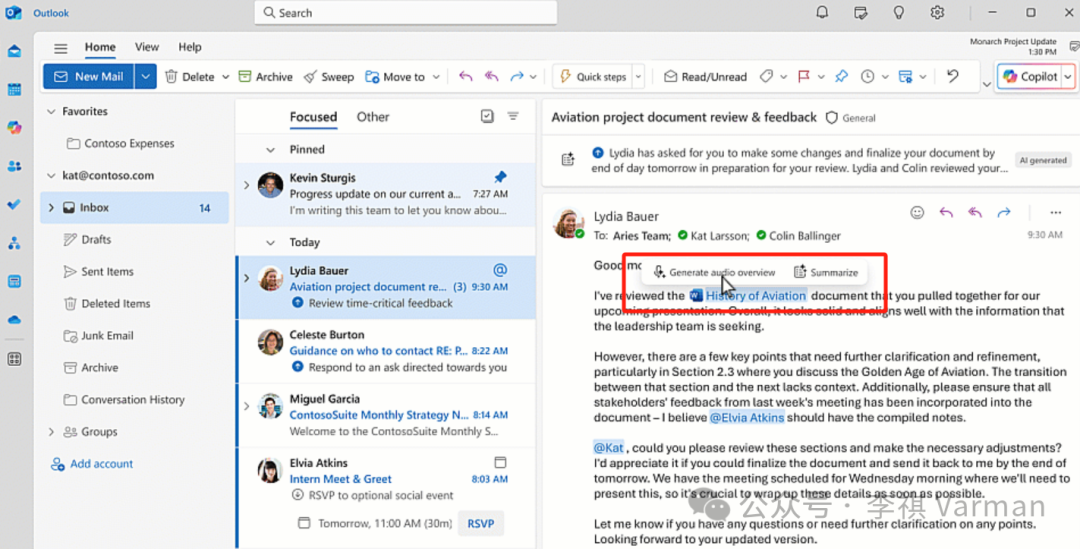Open Move to dropdown arrow
Screen dimensions: 1080x549
436,77
